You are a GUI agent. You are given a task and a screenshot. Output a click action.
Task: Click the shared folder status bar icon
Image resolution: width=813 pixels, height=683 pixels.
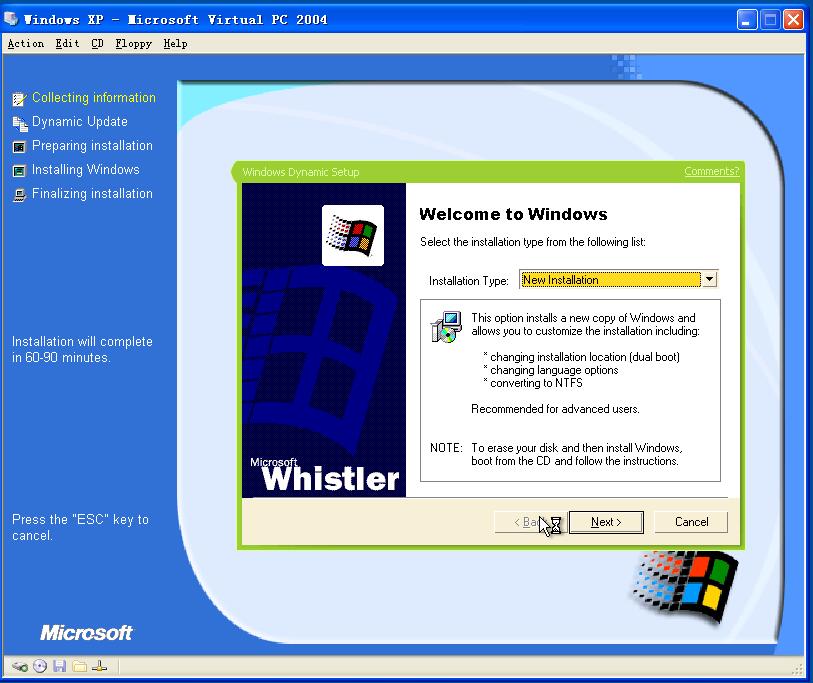pos(80,666)
